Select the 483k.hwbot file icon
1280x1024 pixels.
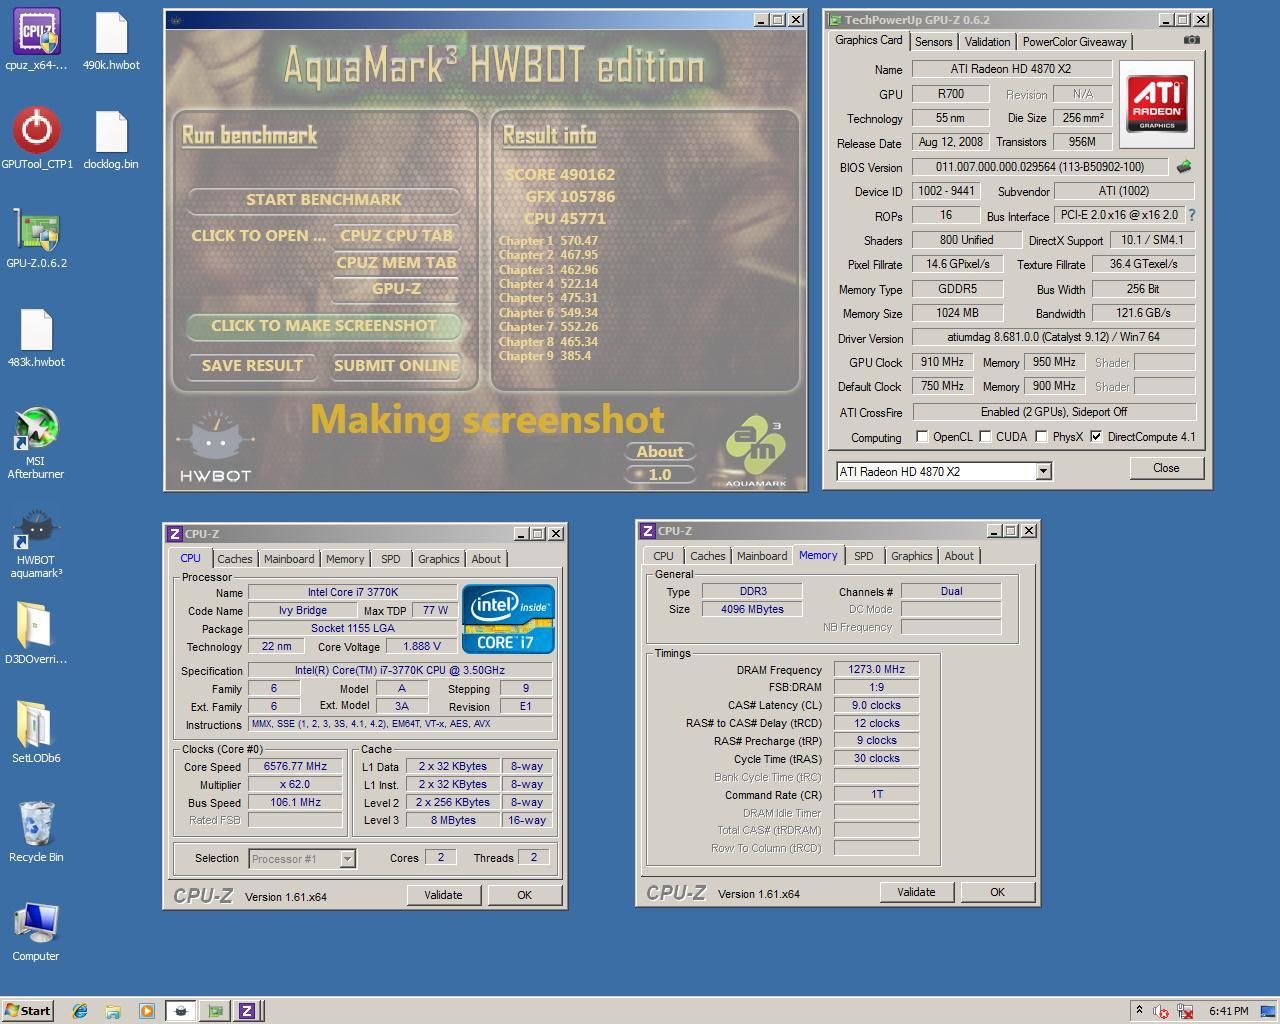click(36, 337)
